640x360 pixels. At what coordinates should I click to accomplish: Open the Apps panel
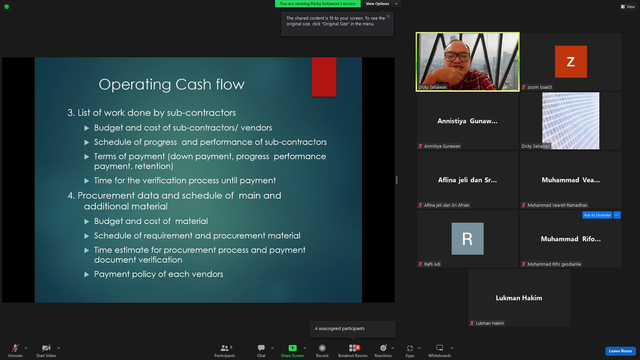tap(409, 350)
